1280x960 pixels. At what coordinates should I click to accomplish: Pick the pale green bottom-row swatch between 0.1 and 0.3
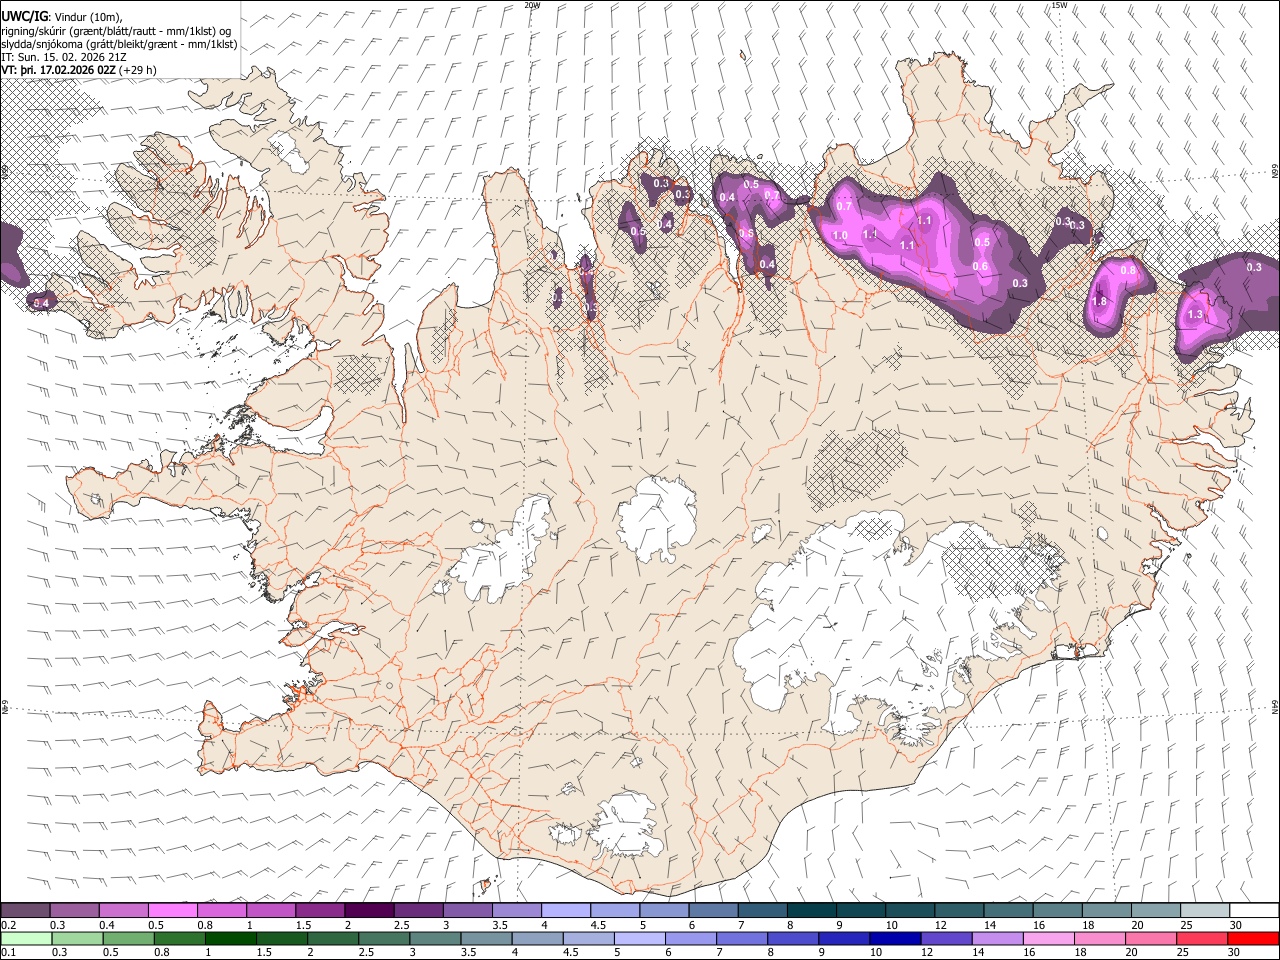[25, 938]
